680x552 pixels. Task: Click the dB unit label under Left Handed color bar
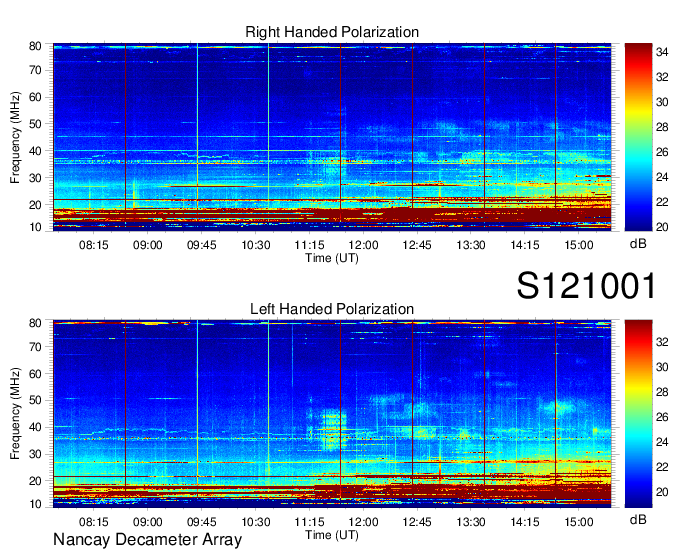pyautogui.click(x=638, y=519)
